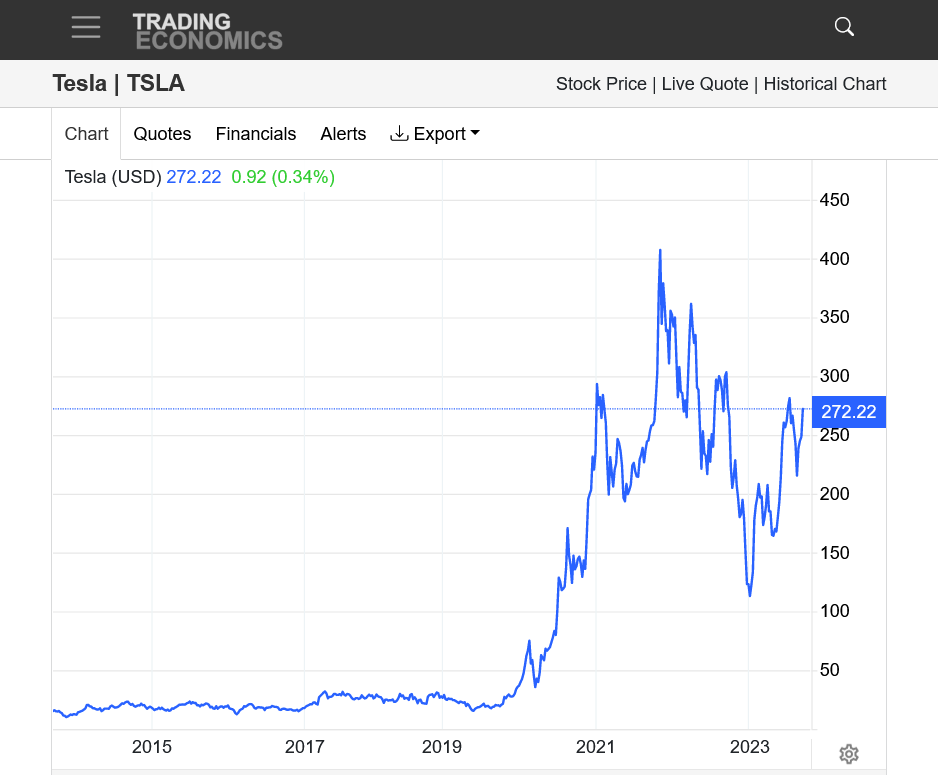Click the 2015 x-axis label
This screenshot has width=938, height=775.
tap(151, 747)
